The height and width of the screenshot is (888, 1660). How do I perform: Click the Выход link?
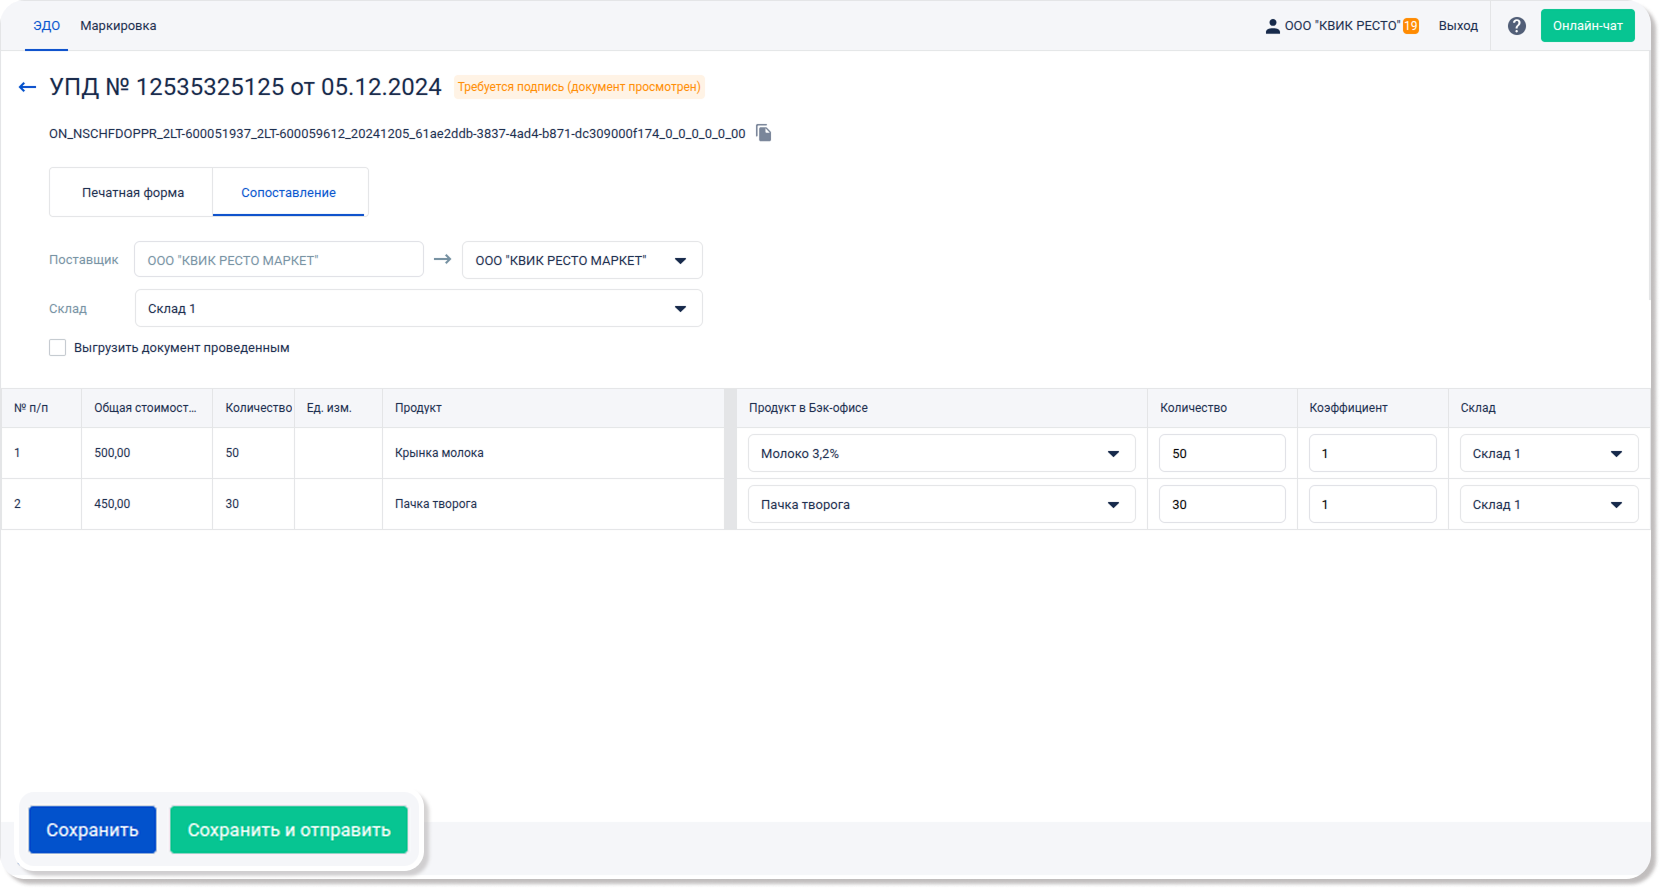coord(1457,26)
